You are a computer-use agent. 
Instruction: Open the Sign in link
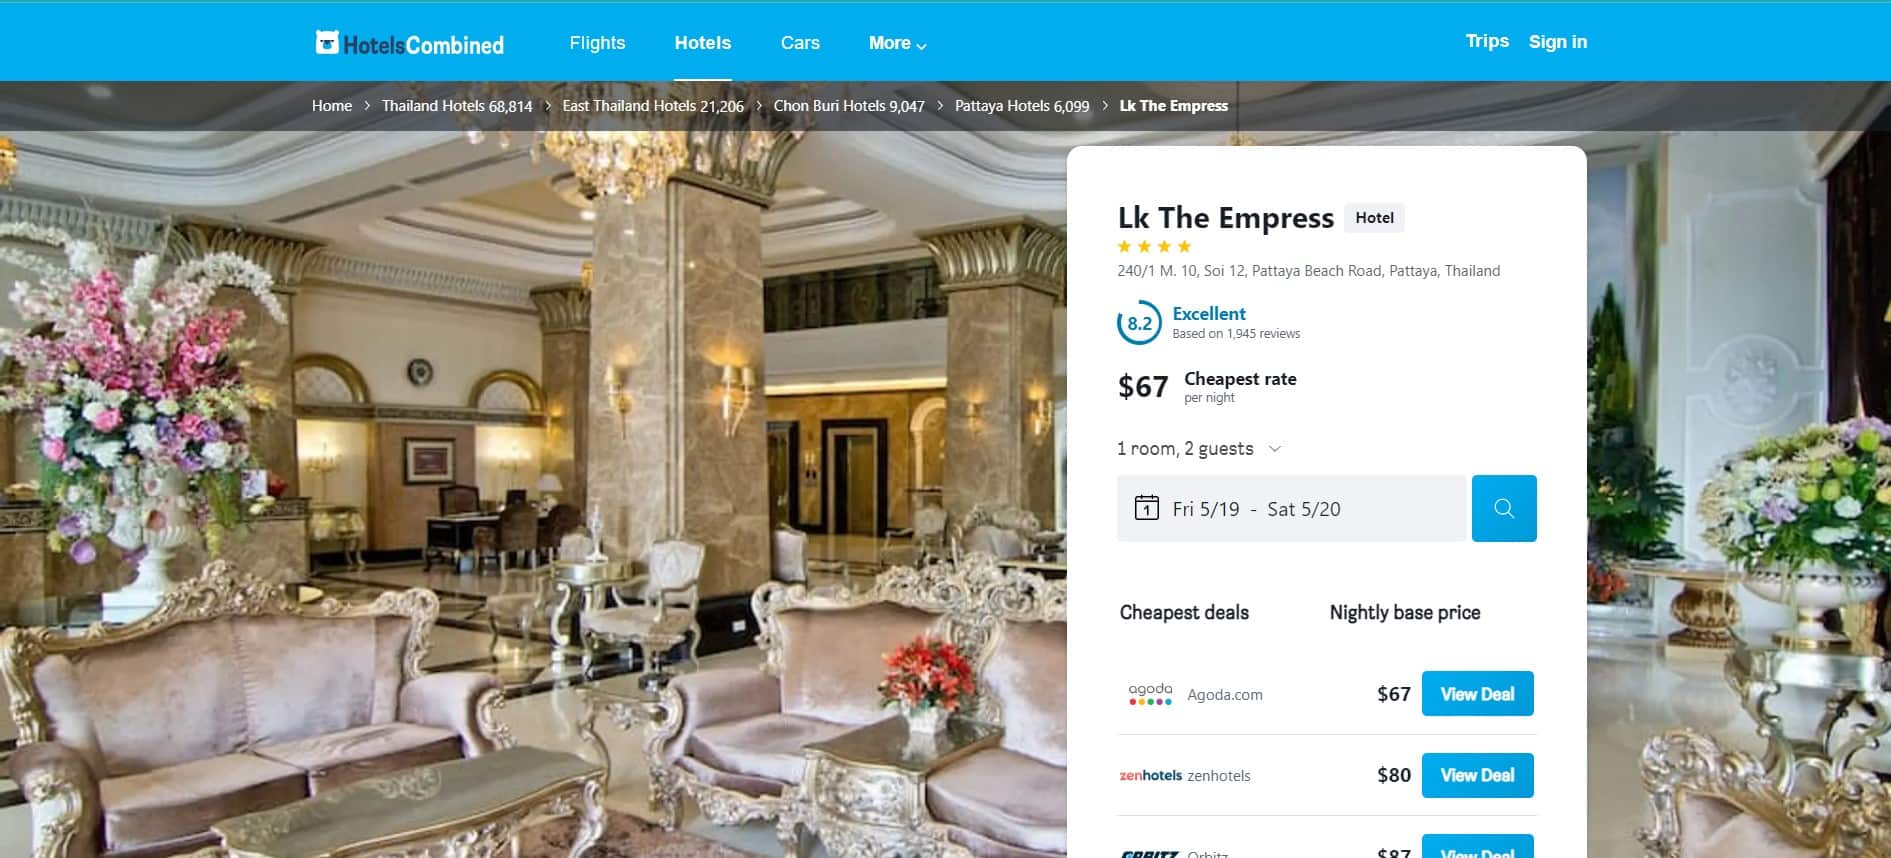point(1557,41)
